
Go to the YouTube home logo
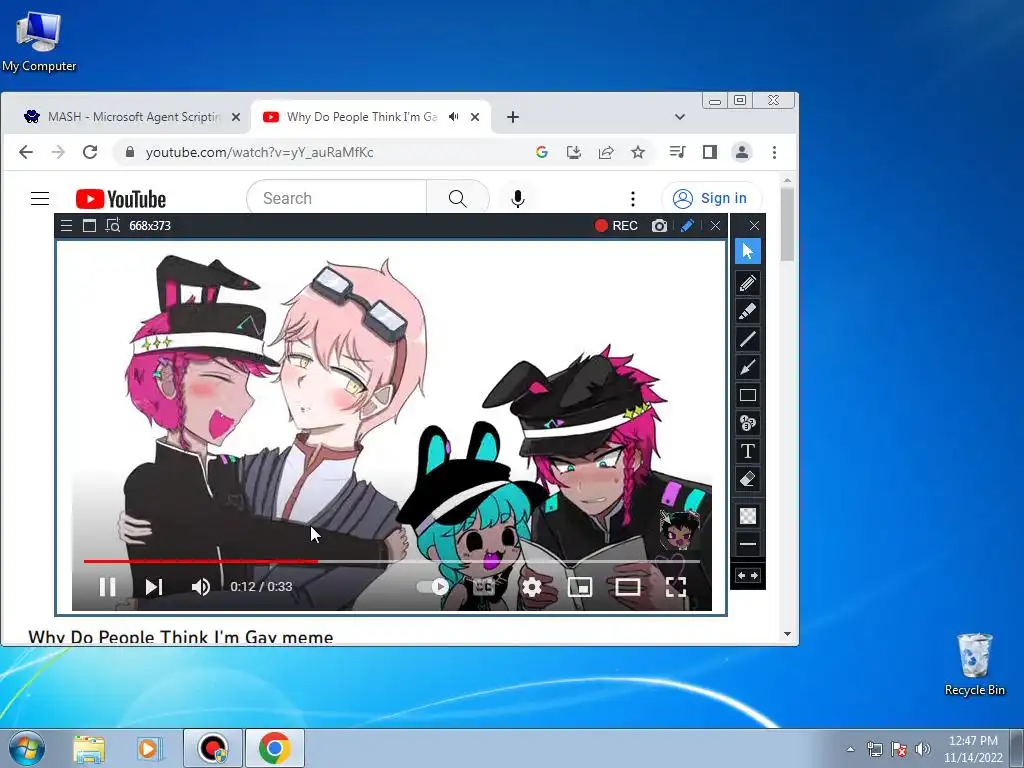click(121, 199)
